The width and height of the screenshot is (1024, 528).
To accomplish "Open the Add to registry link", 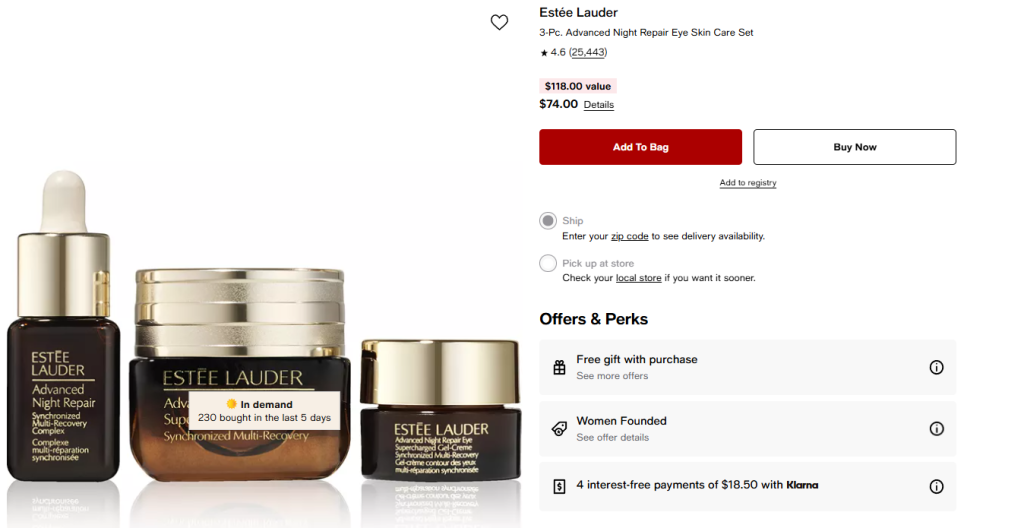I will coord(748,183).
